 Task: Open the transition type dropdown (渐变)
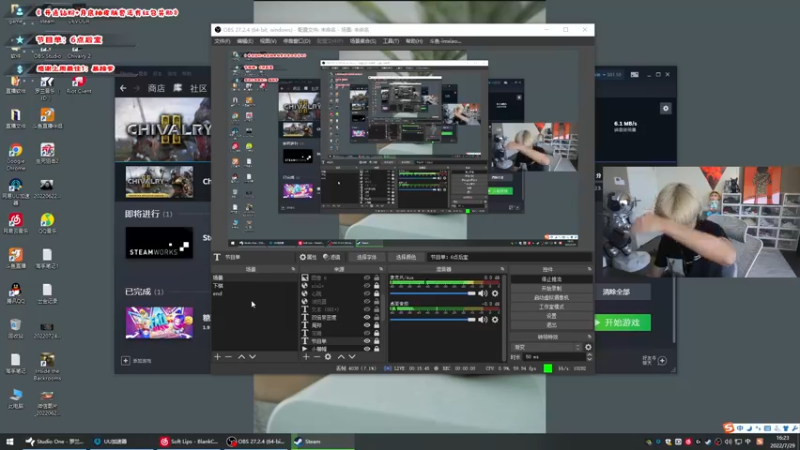click(546, 347)
